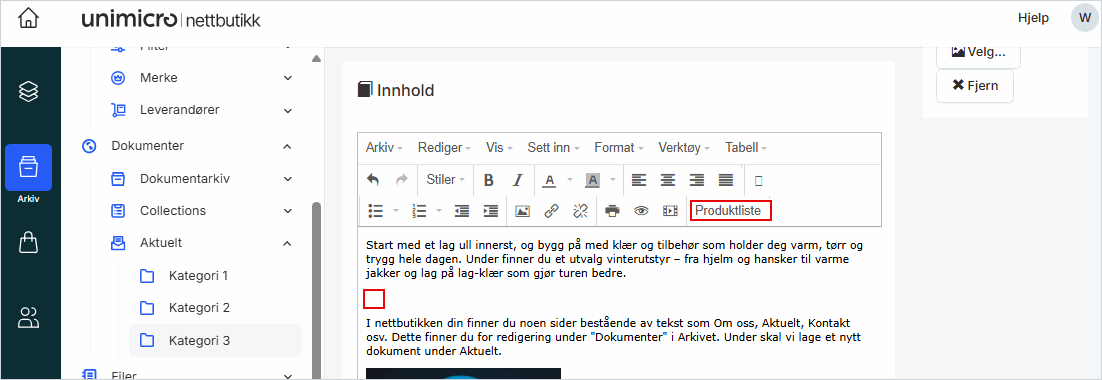Click the sidebar scrollbar up arrow
The width and height of the screenshot is (1102, 380).
[316, 58]
